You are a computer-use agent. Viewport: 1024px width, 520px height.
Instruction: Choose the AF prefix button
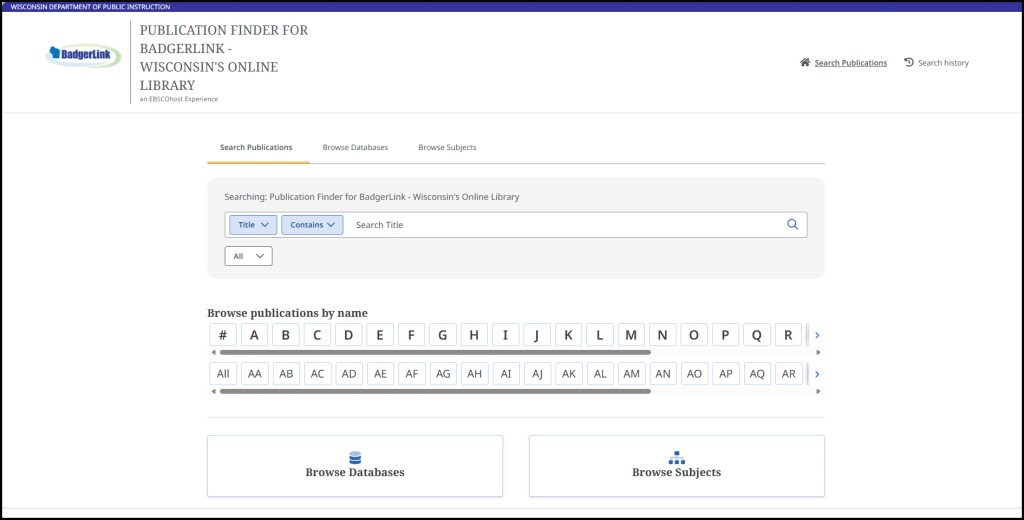tap(412, 374)
